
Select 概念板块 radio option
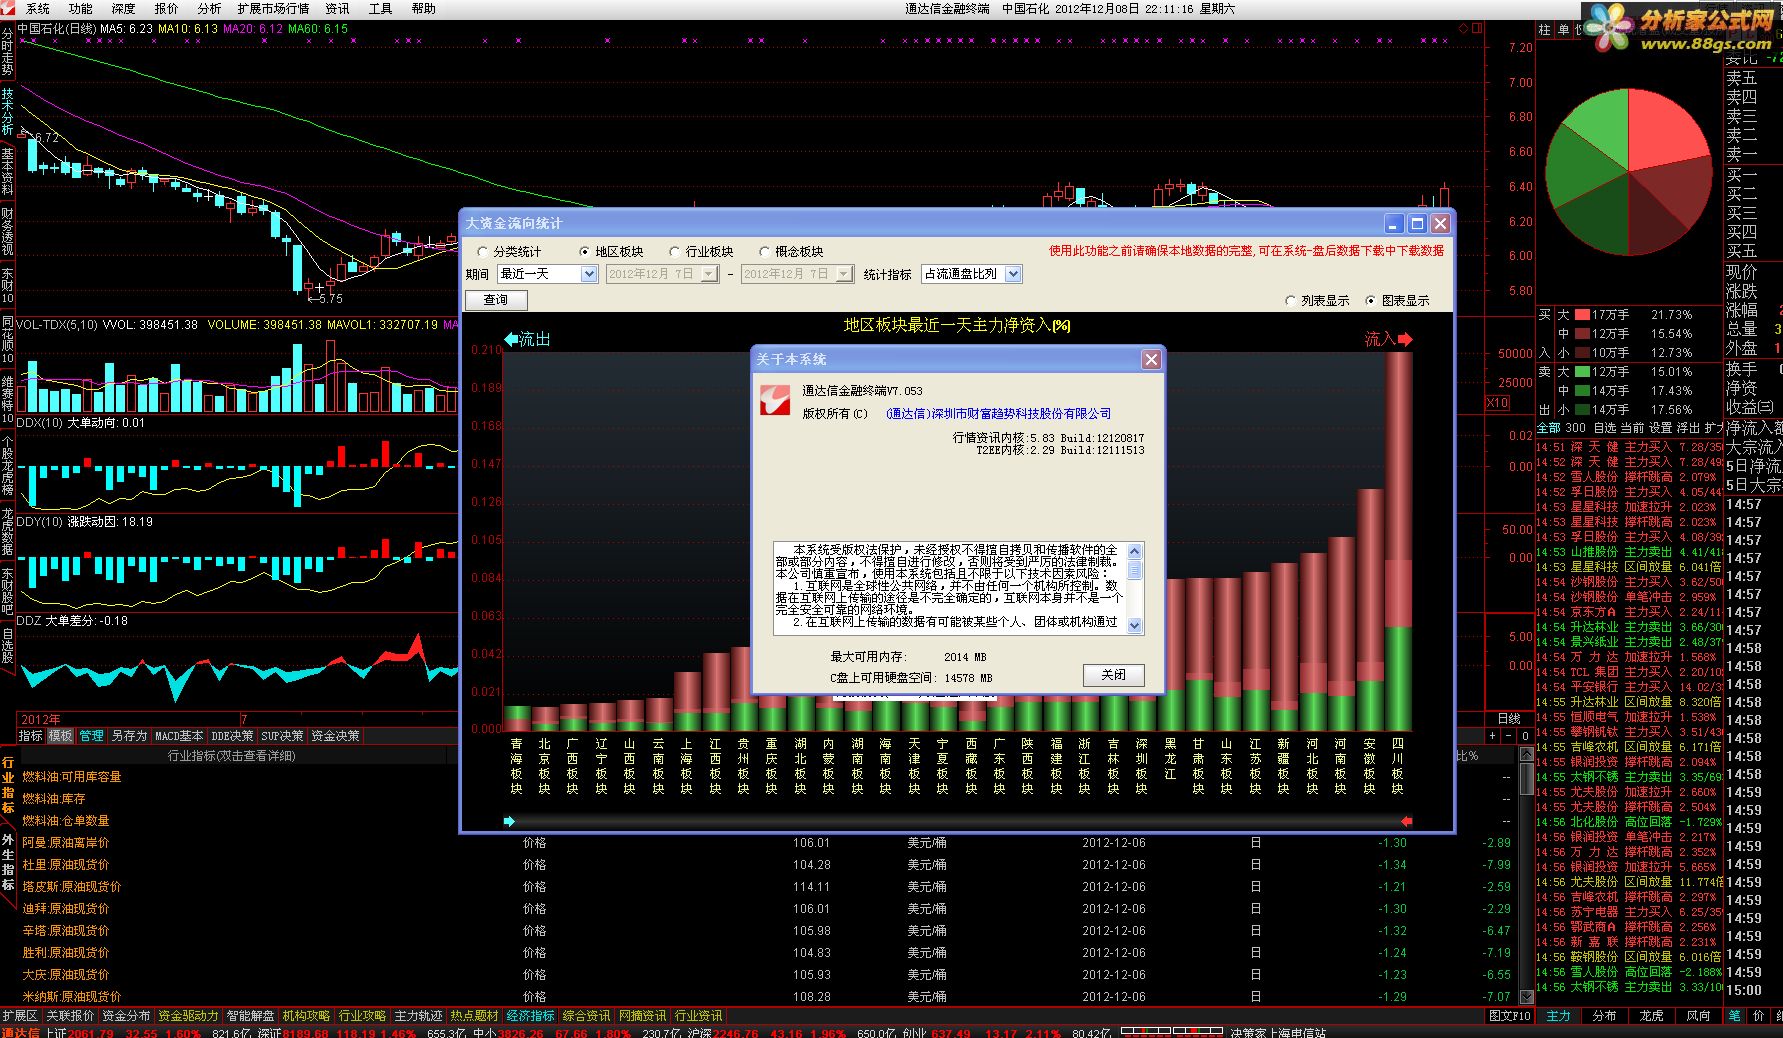pyautogui.click(x=791, y=252)
